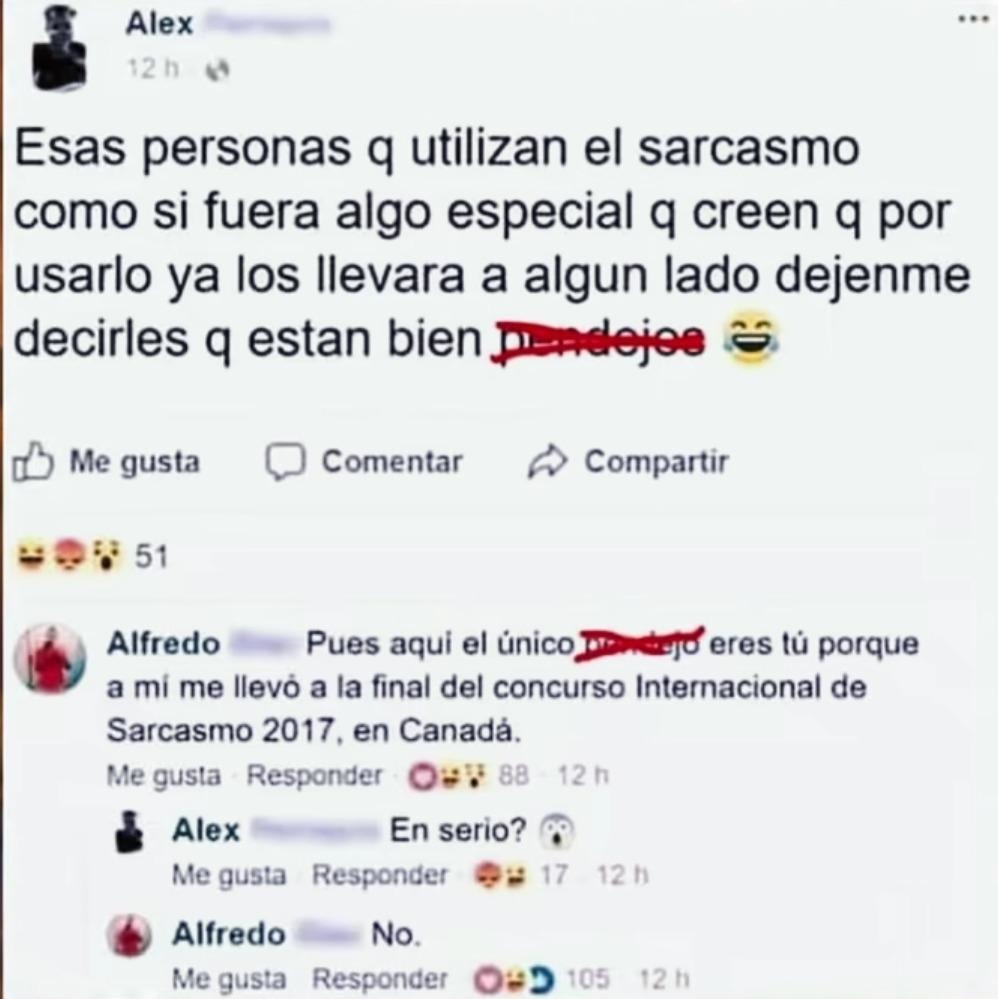View reactions on reply with 17 count

(520, 875)
